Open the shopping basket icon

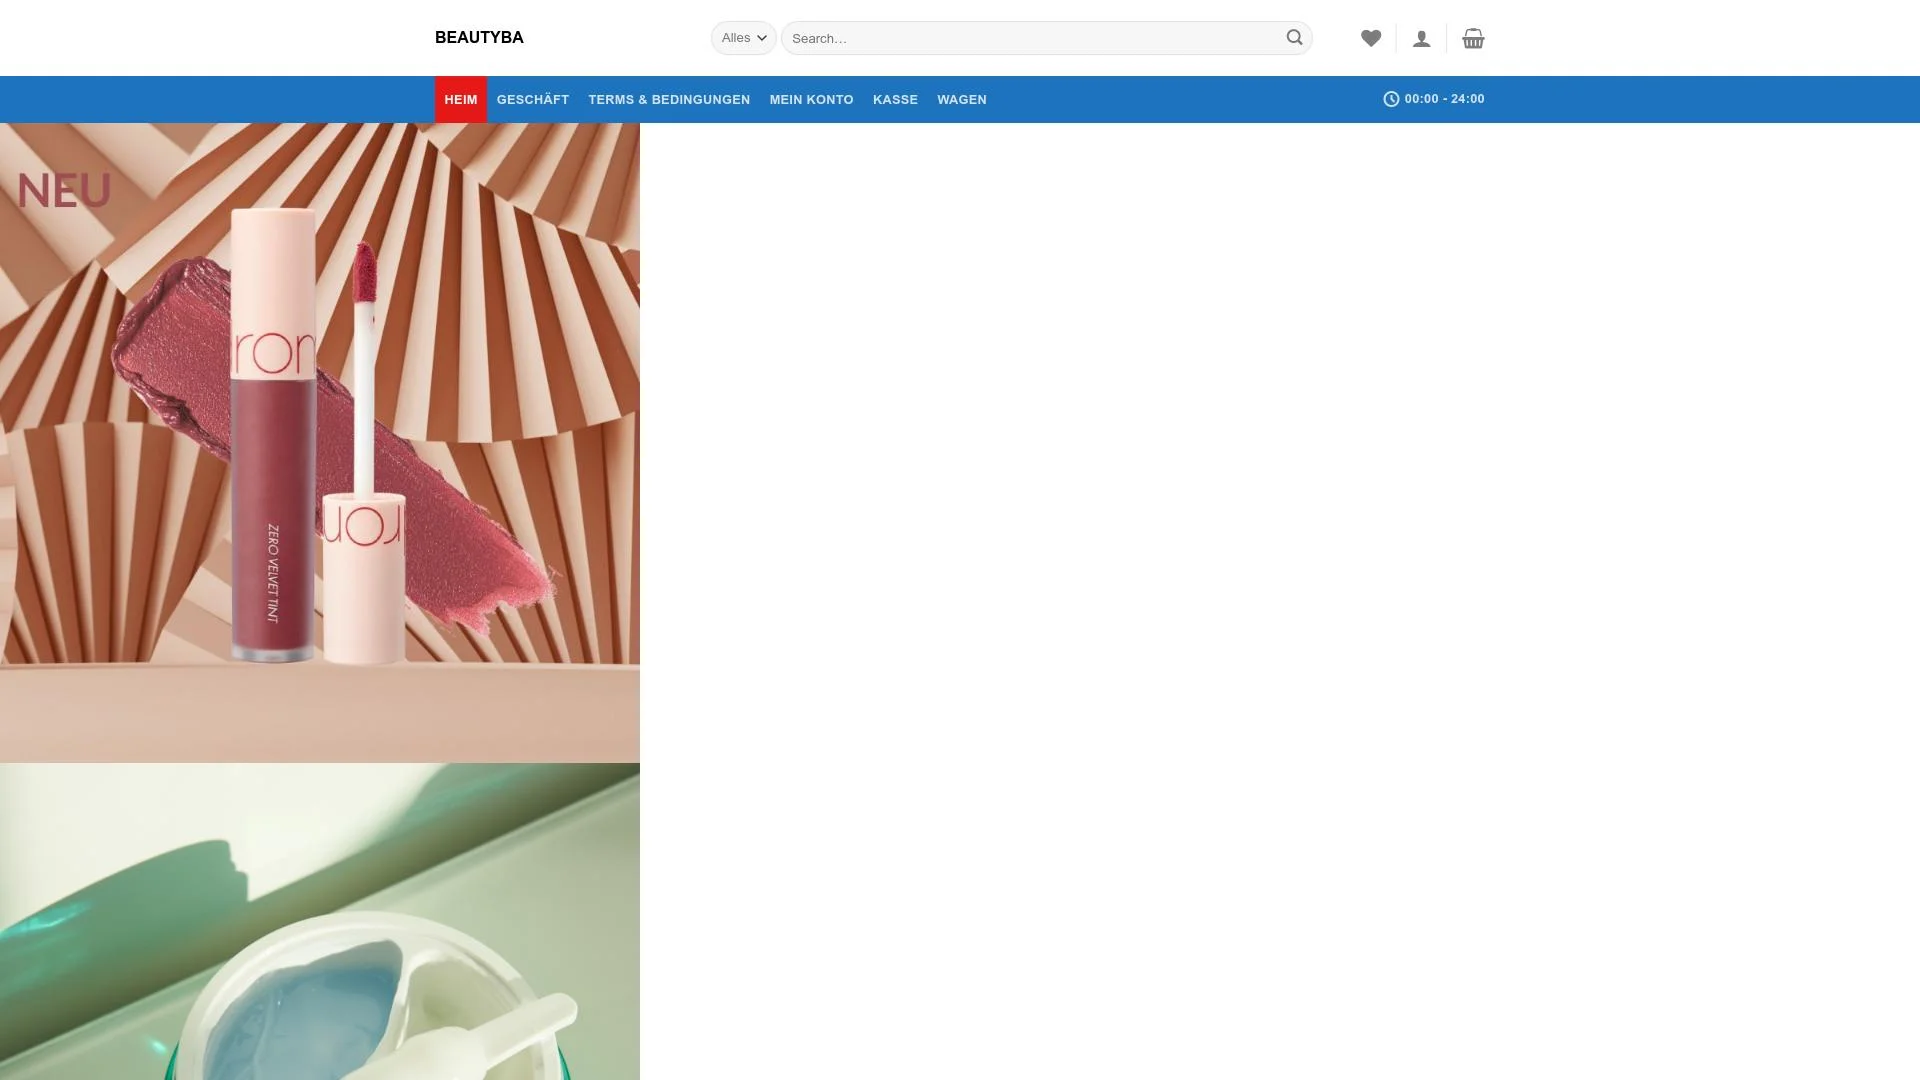1473,39
